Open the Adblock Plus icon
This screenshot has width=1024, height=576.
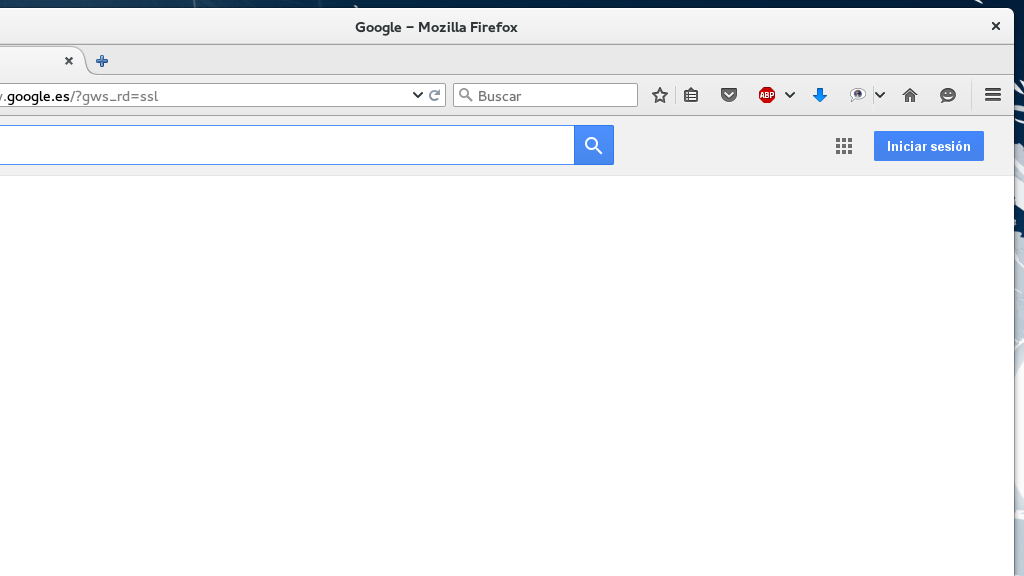pyautogui.click(x=765, y=94)
